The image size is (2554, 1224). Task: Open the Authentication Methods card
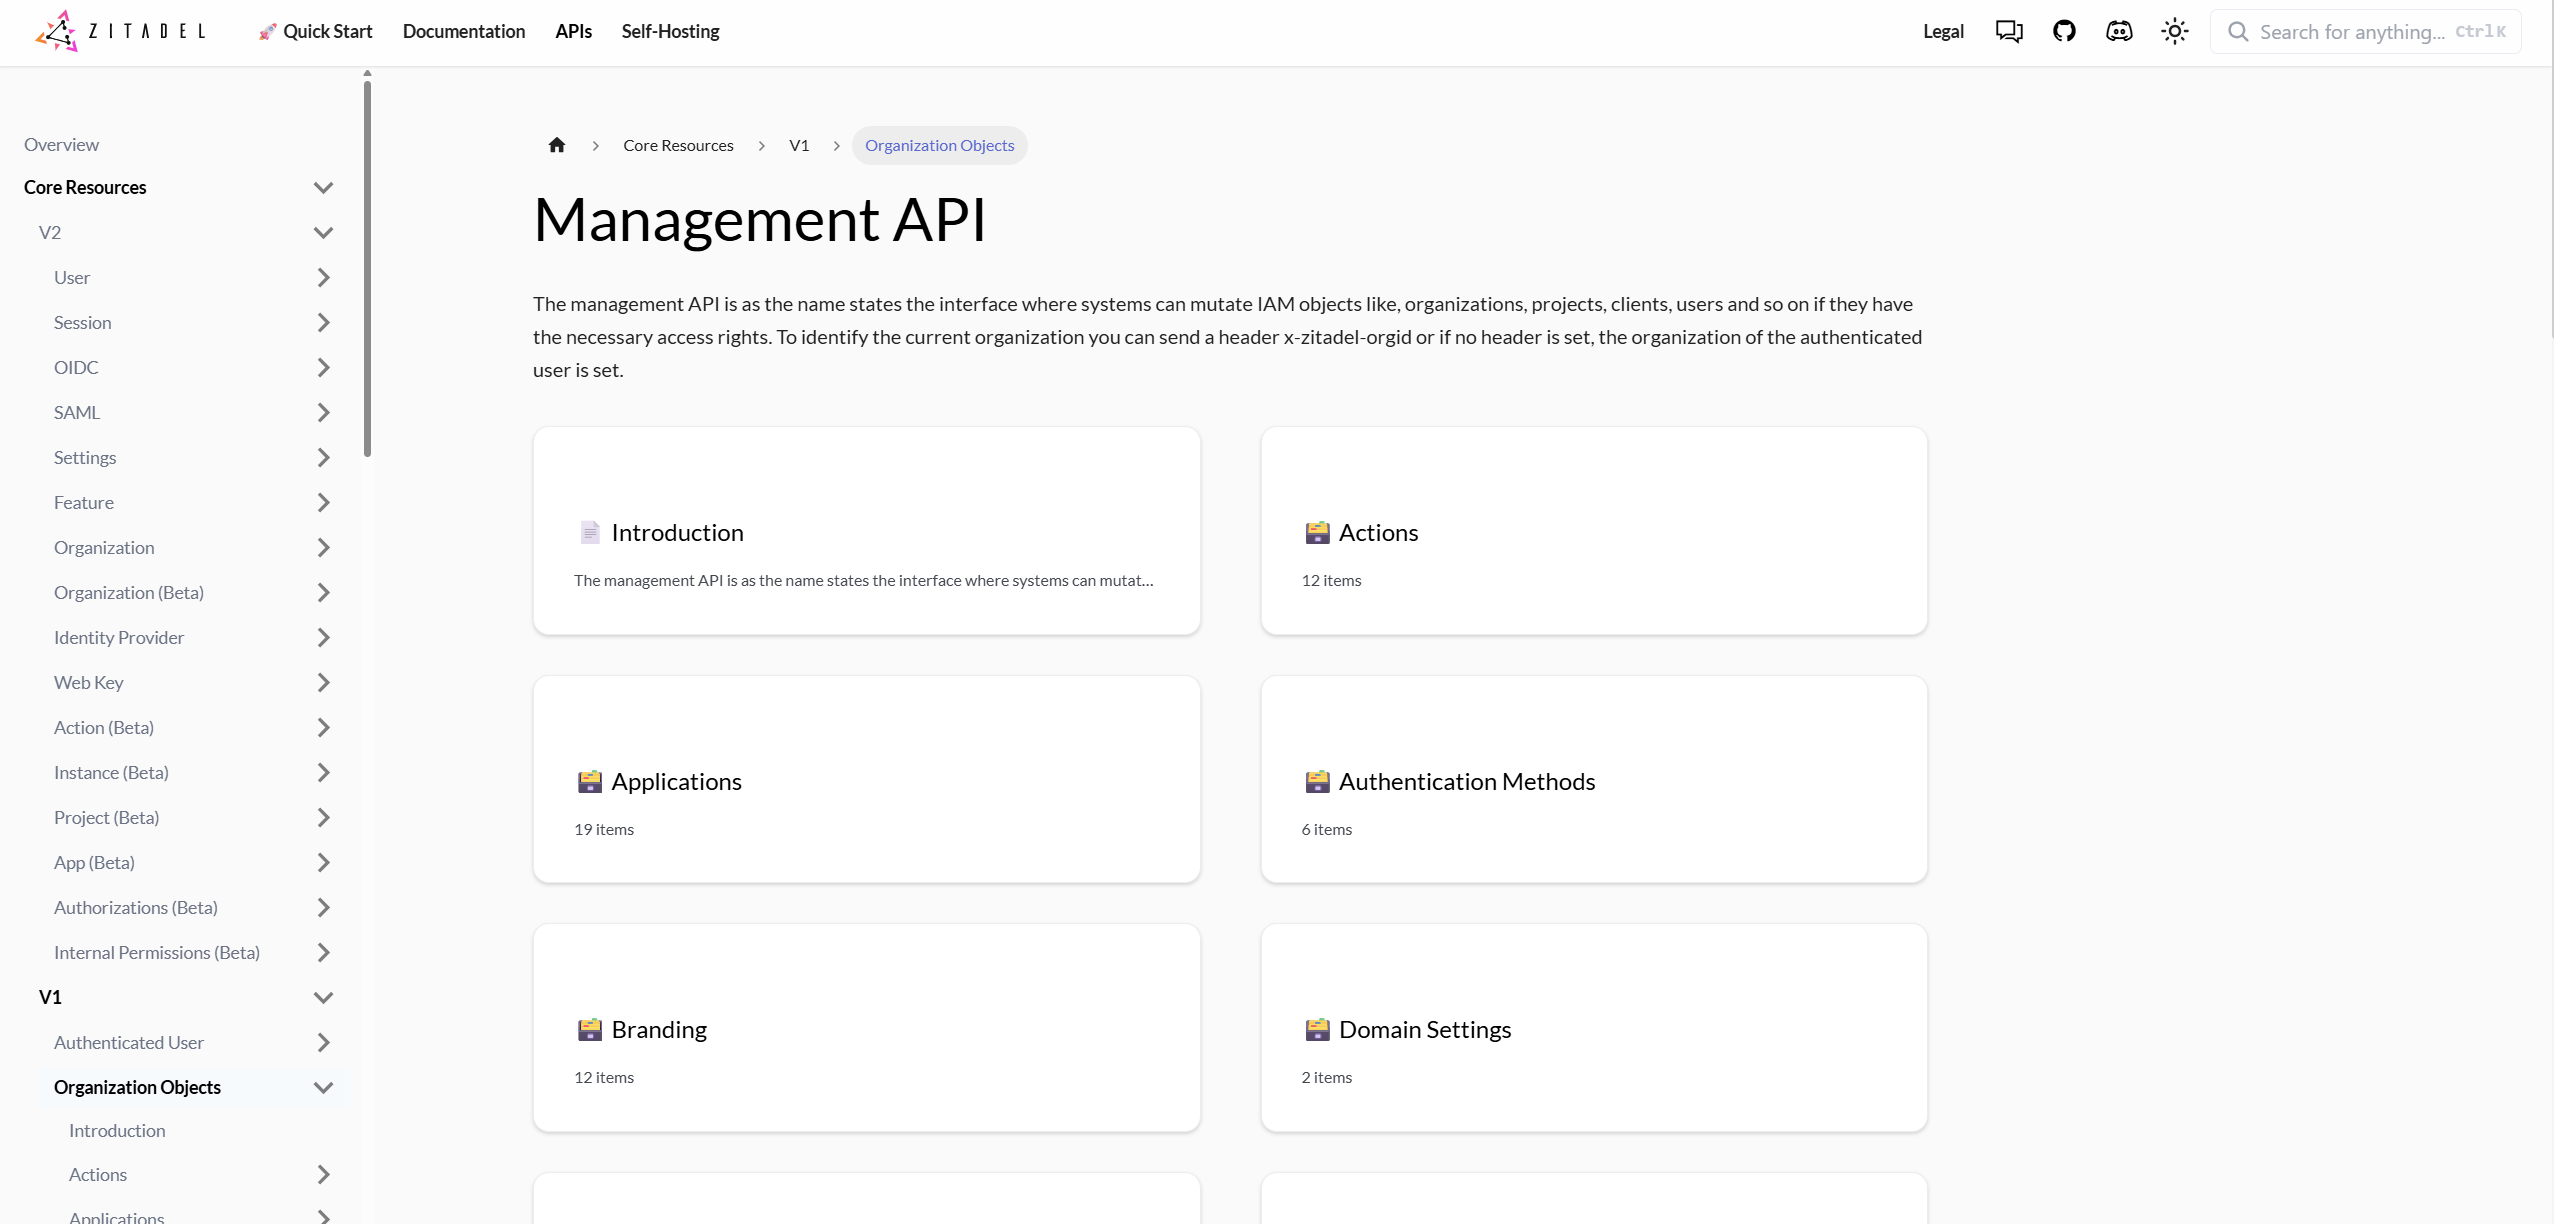(x=1594, y=779)
